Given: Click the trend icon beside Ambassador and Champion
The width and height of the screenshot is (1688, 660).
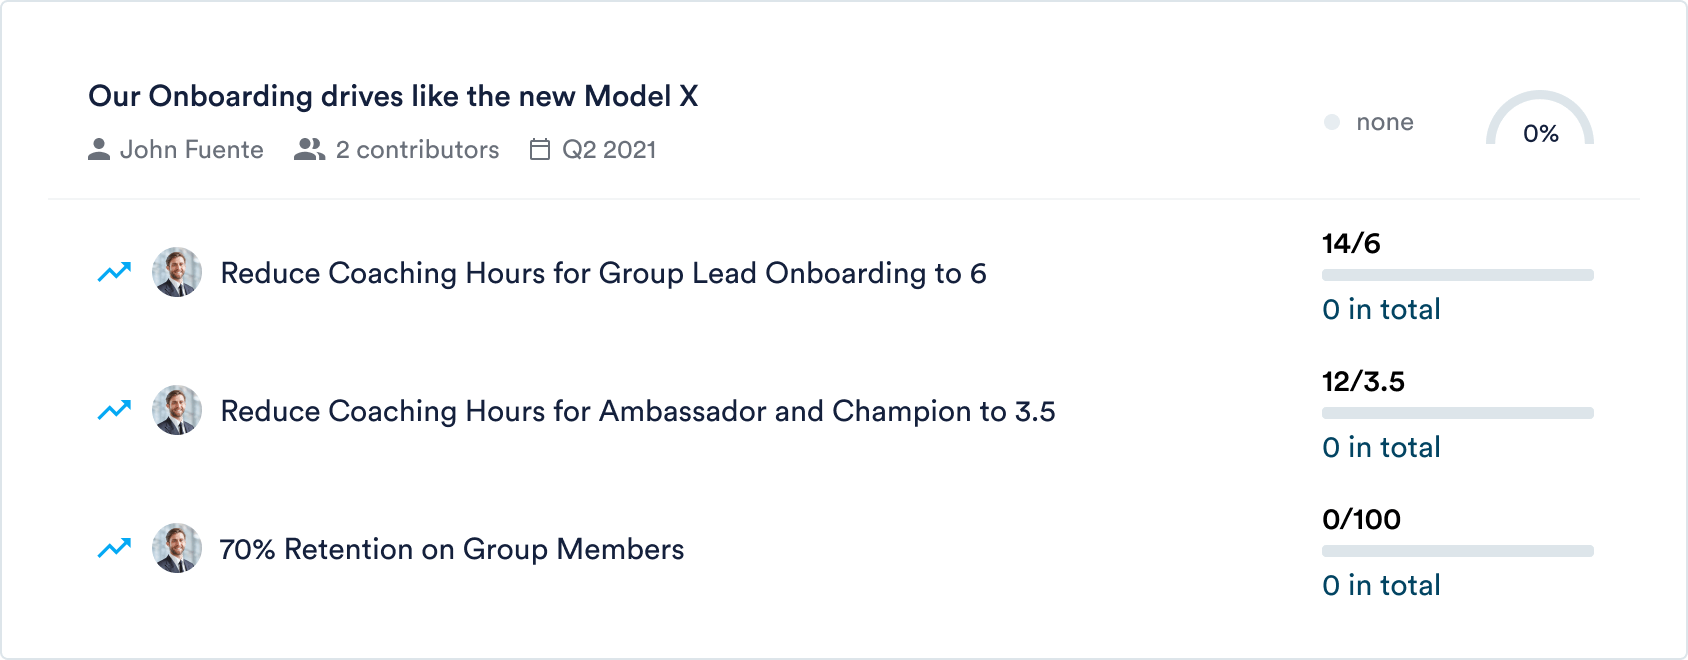Looking at the screenshot, I should coord(114,410).
